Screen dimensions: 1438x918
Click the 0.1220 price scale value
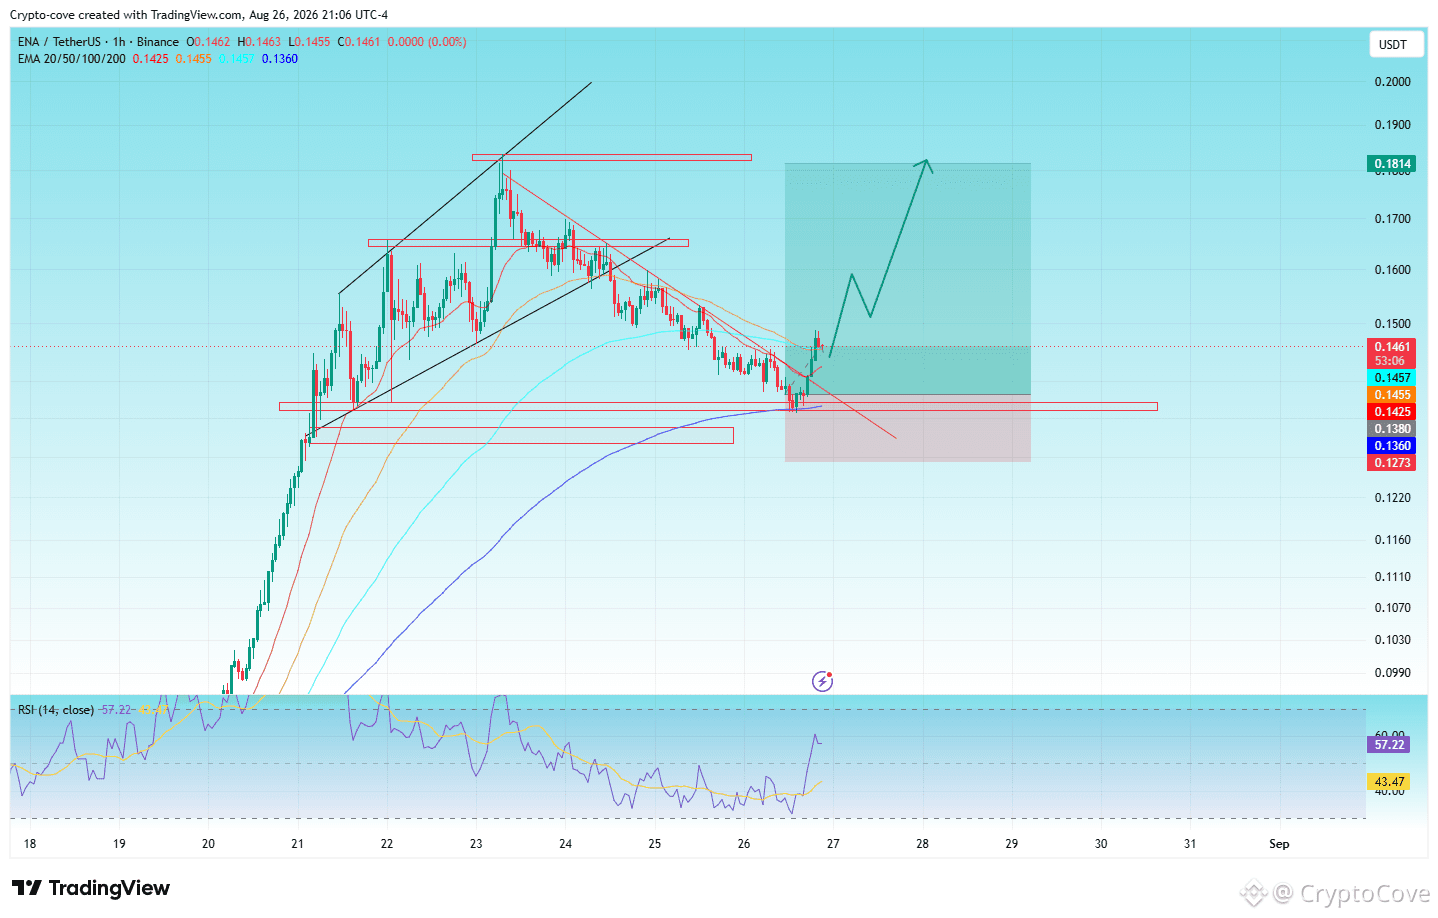click(1393, 498)
